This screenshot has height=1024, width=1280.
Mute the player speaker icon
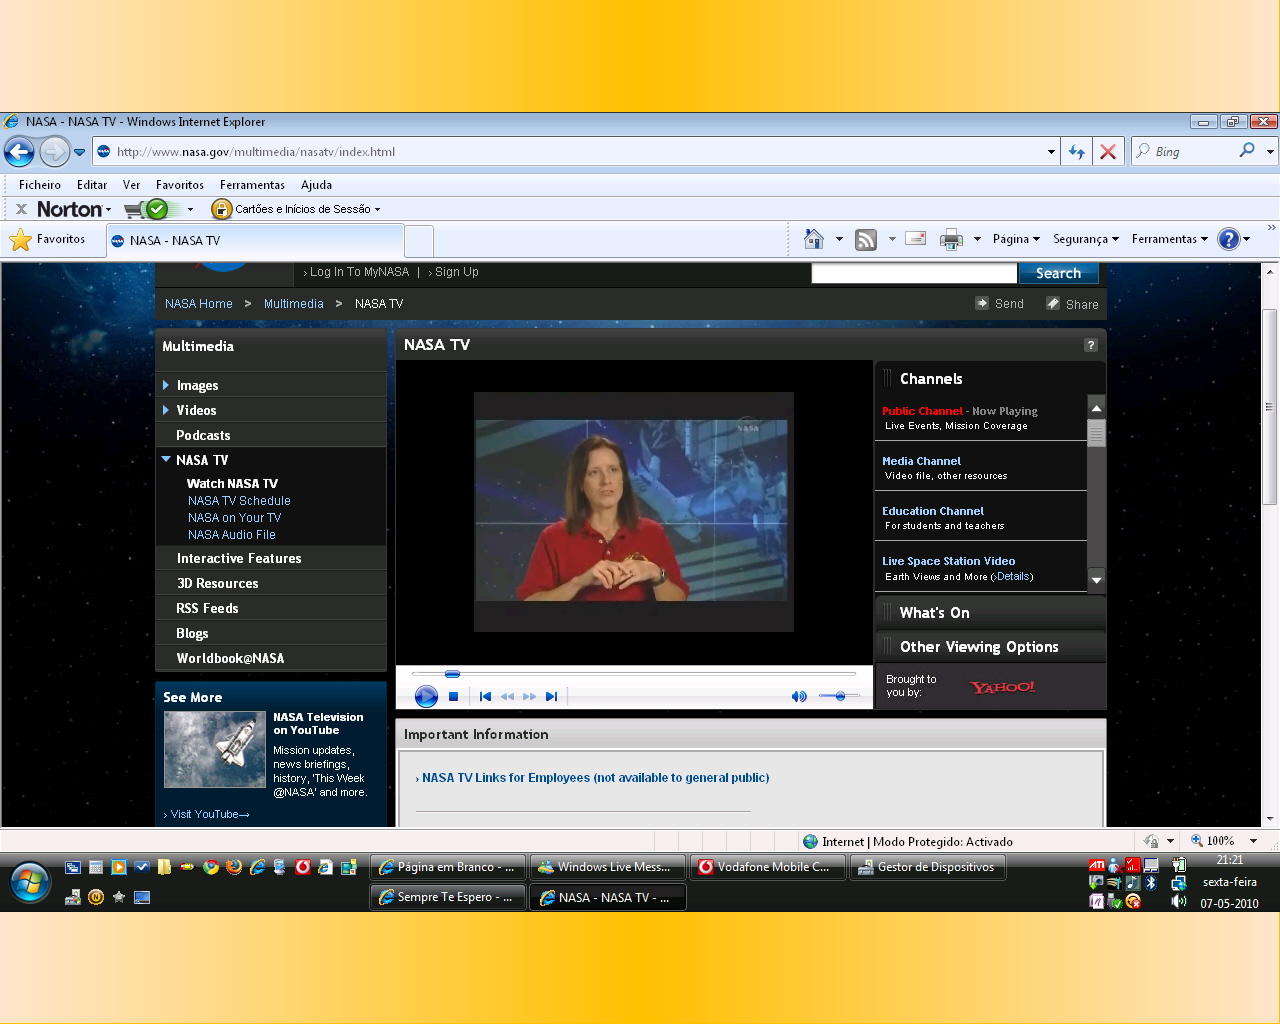coord(799,696)
